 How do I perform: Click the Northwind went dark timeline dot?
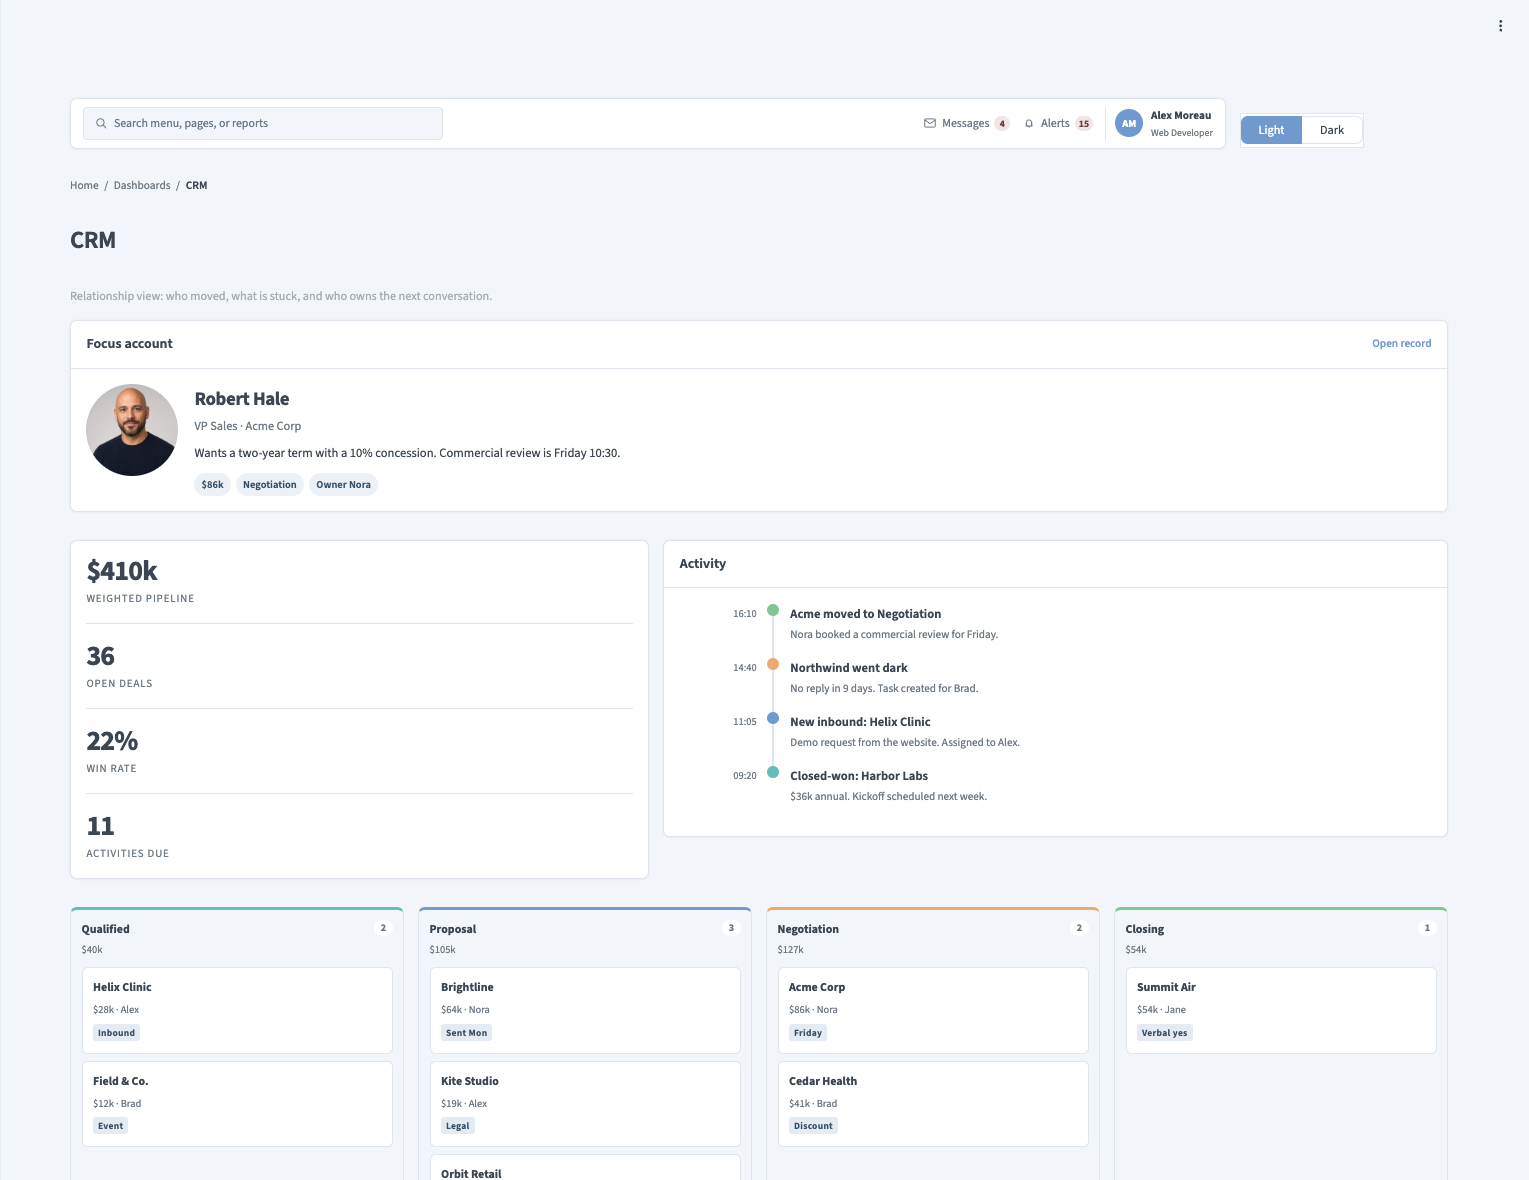(x=773, y=664)
